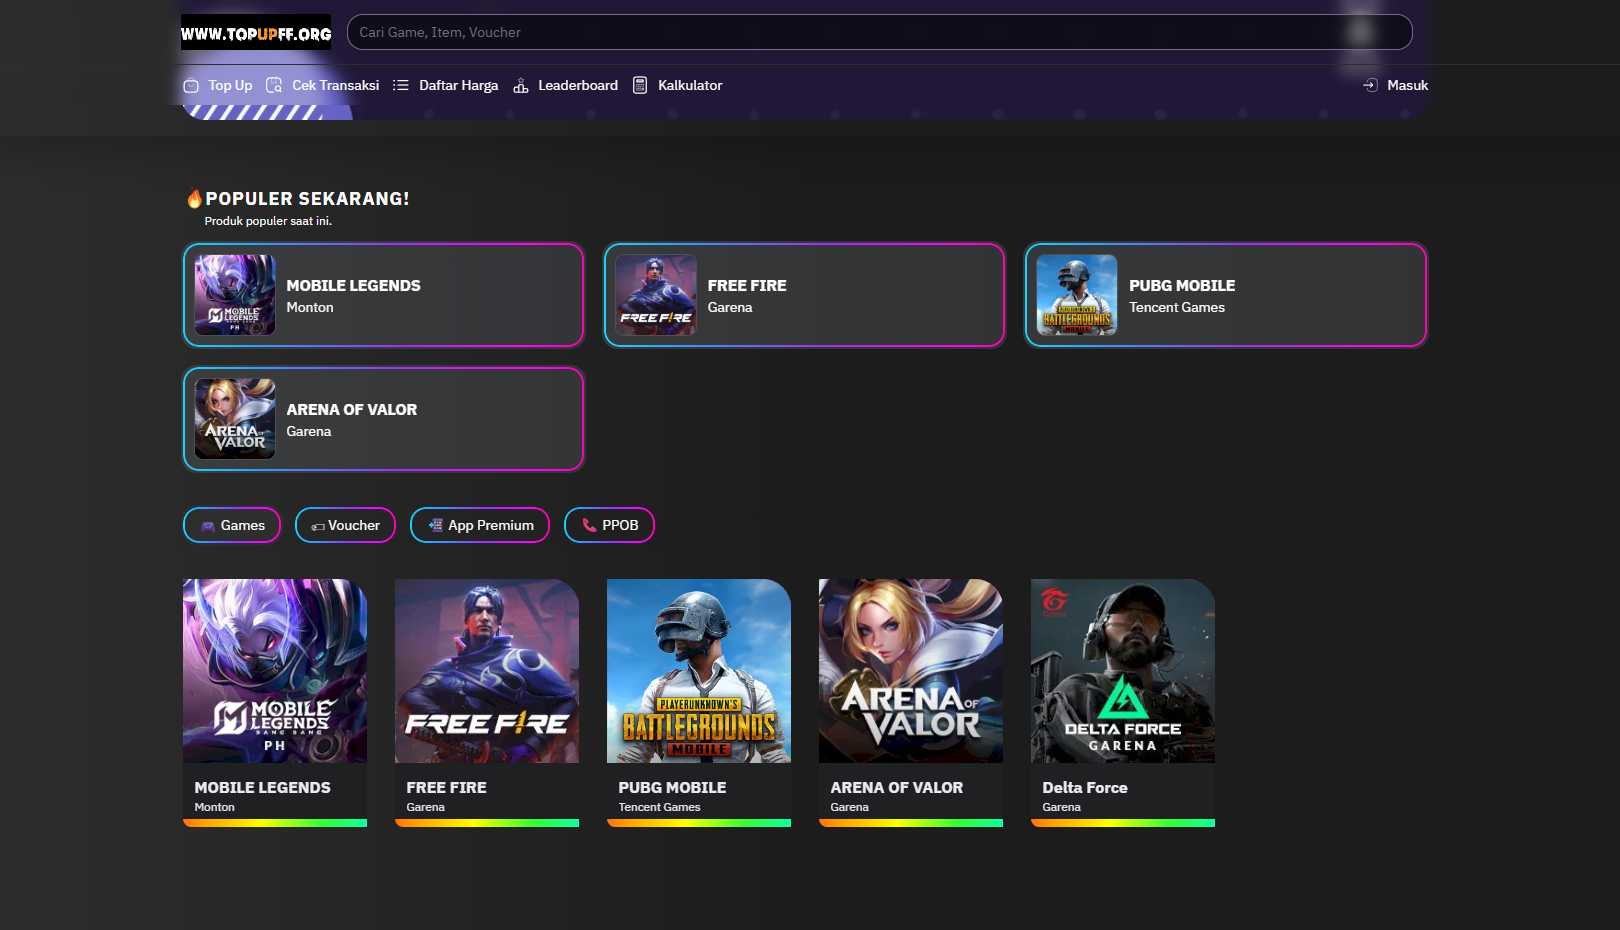Screen dimensions: 1620x930
Task: Open PUBG Mobile game grid image
Action: click(x=699, y=671)
